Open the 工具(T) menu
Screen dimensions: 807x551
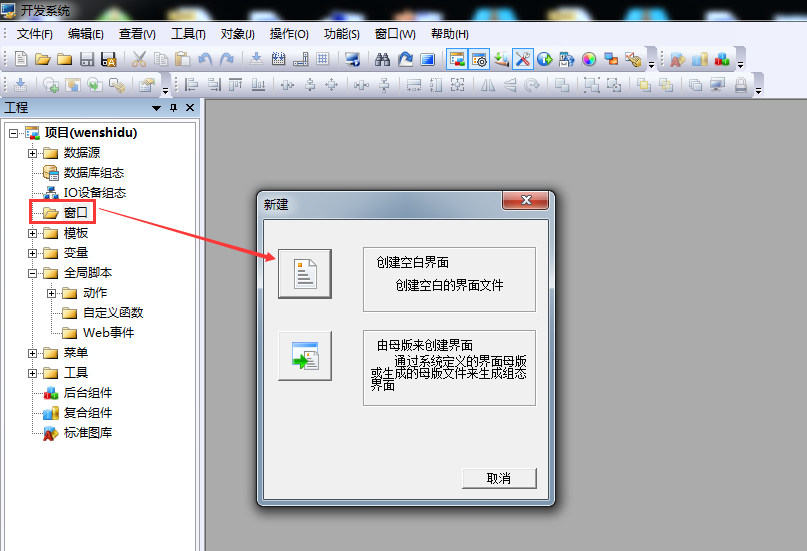[188, 34]
